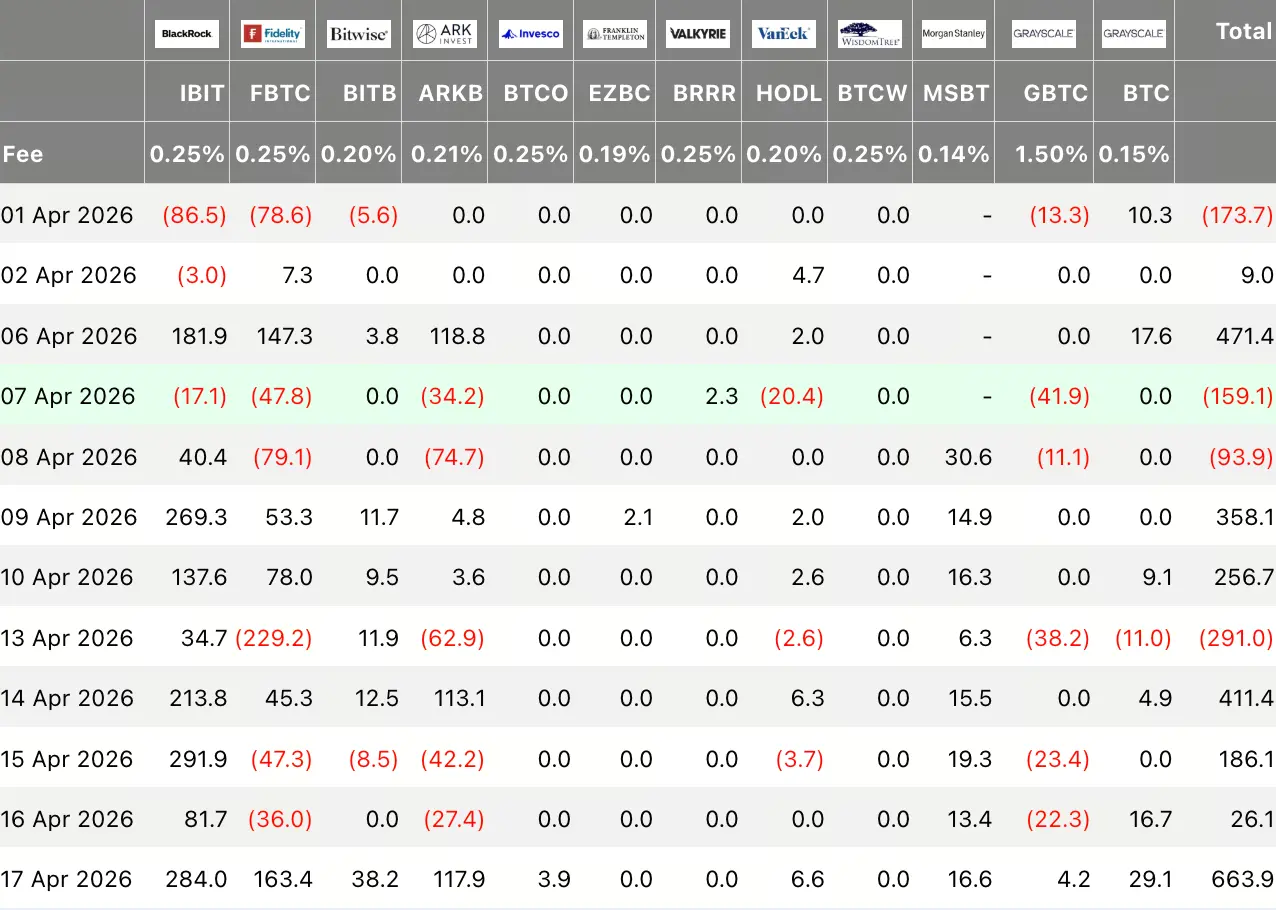Click the VanEck logo
This screenshot has width=1276, height=910.
coord(784,34)
